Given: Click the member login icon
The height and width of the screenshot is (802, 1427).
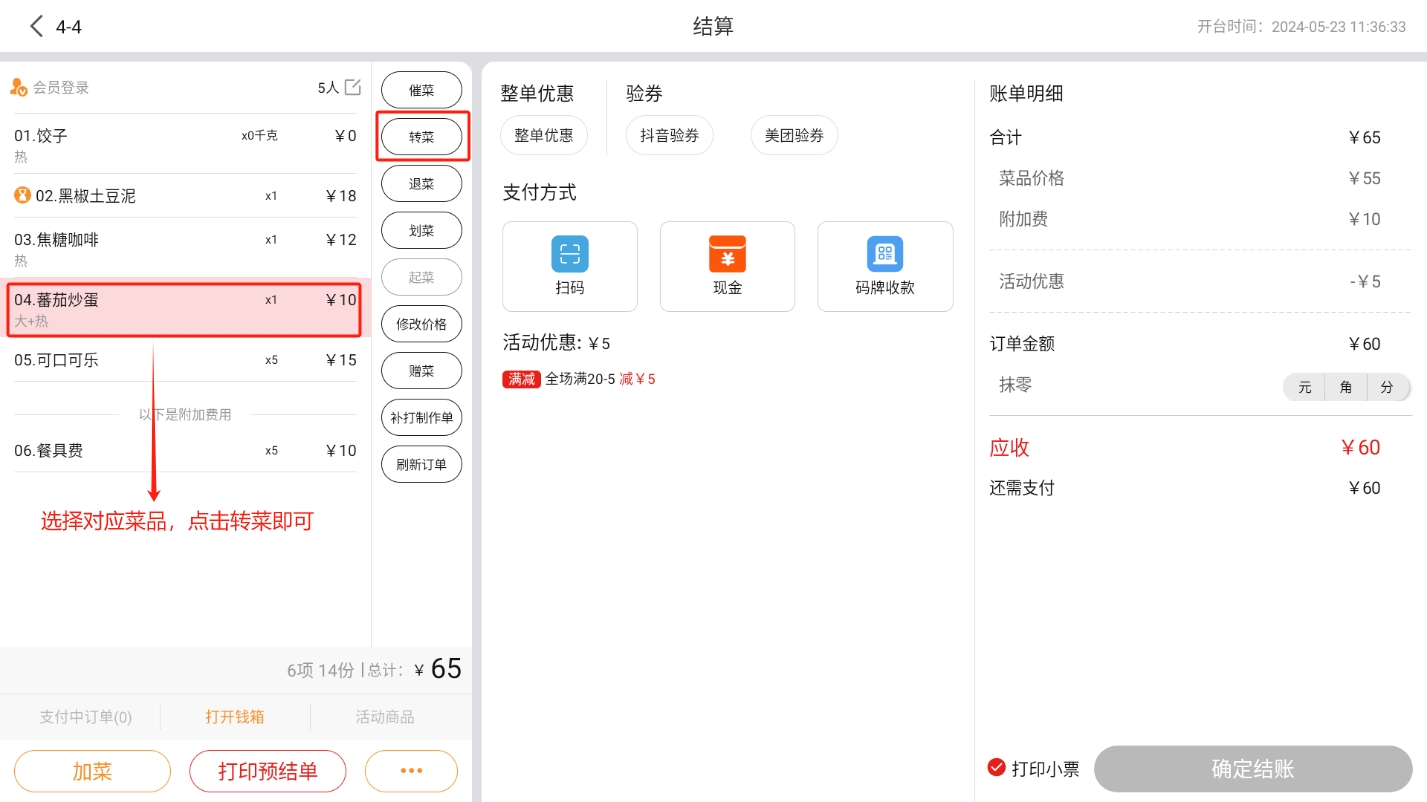Looking at the screenshot, I should pyautogui.click(x=19, y=88).
